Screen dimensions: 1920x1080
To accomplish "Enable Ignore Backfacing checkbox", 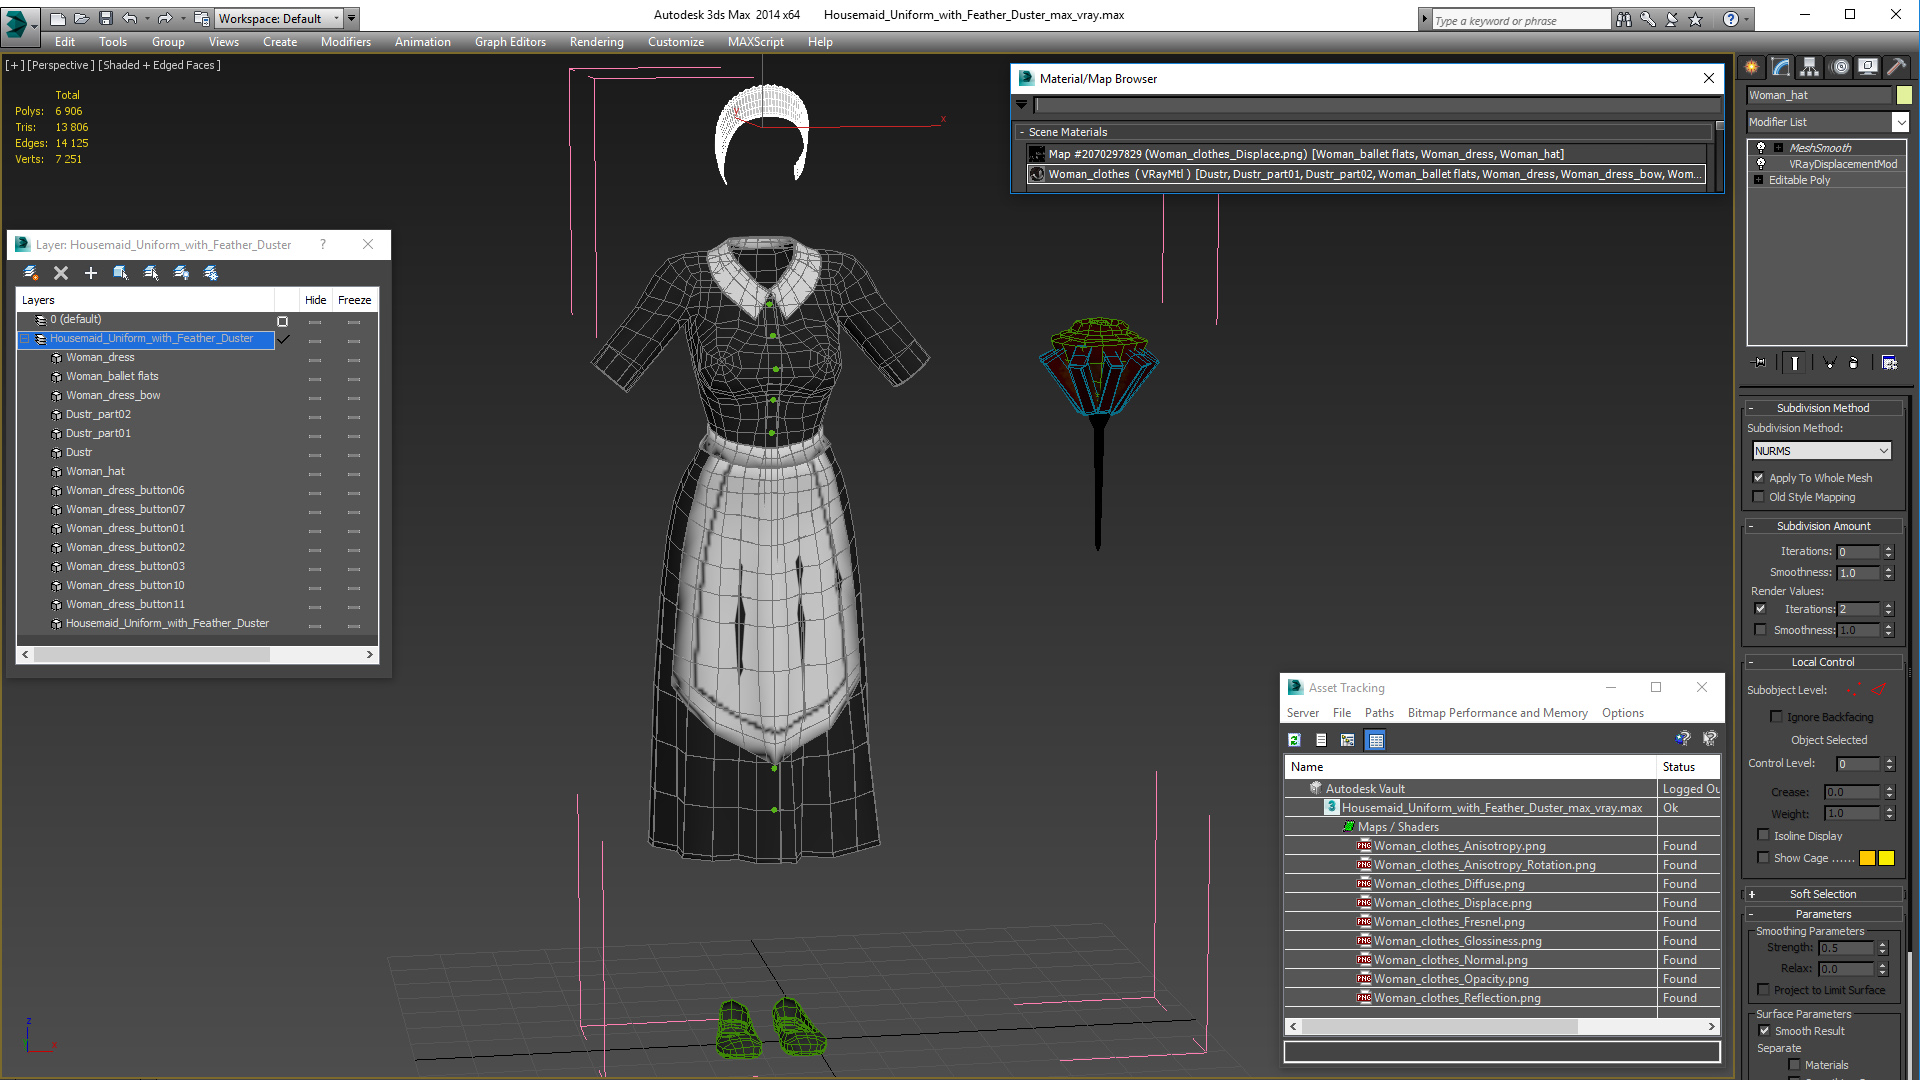I will (x=1777, y=717).
